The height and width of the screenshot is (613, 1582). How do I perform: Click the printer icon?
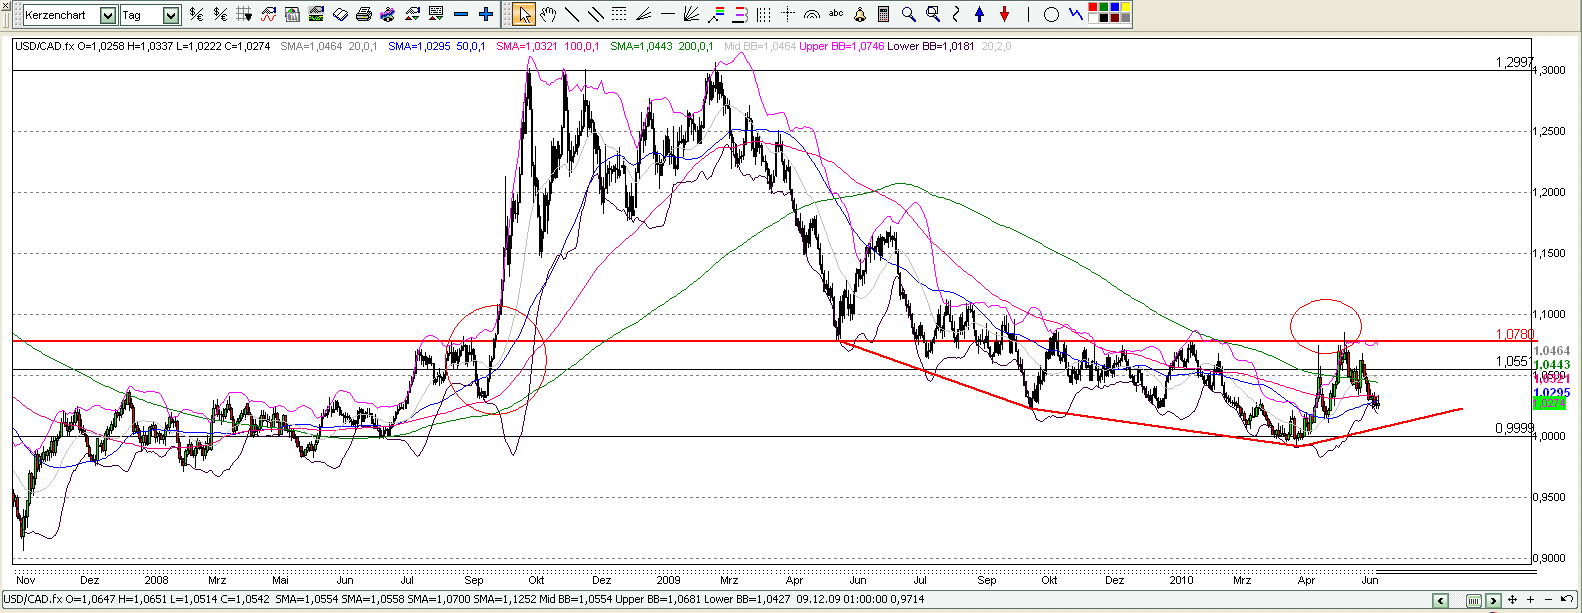coord(364,14)
